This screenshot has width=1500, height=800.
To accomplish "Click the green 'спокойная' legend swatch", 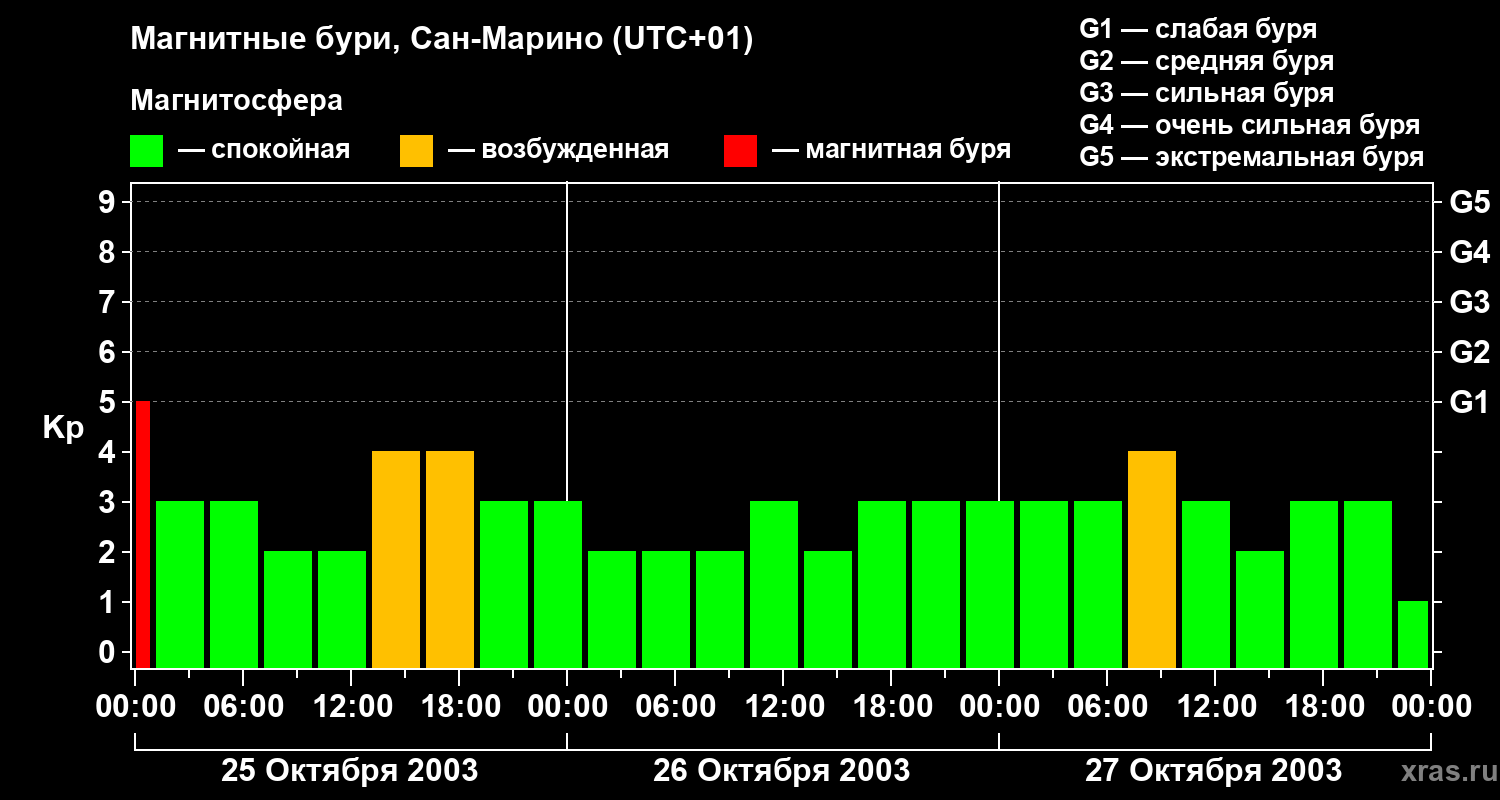I will pos(147,151).
